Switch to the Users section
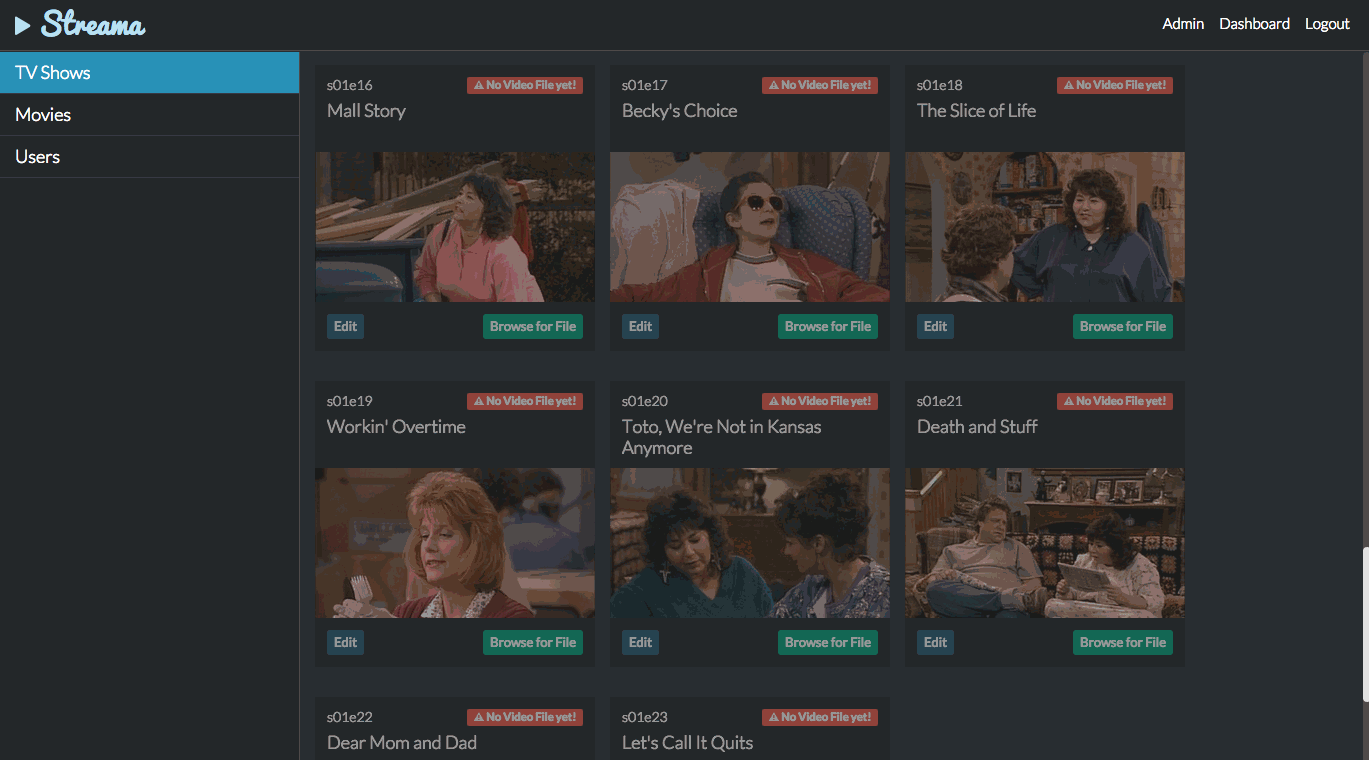The width and height of the screenshot is (1369, 760). tap(149, 157)
